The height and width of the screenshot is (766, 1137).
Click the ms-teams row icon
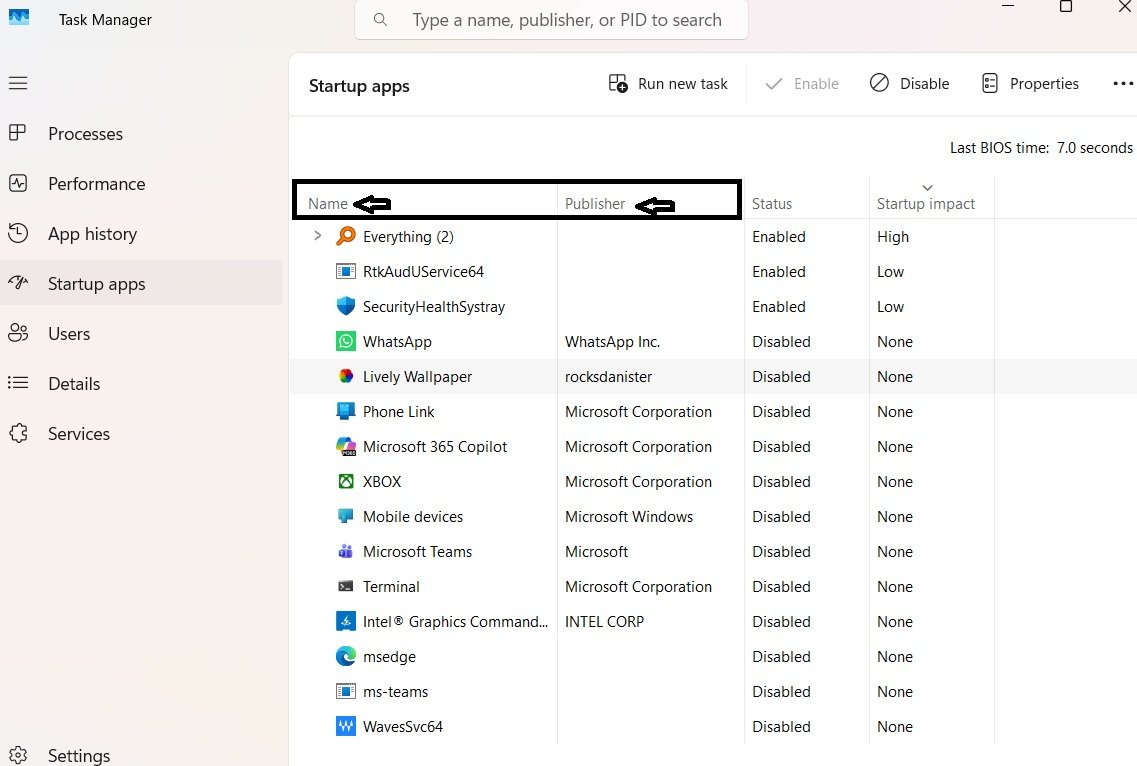tap(346, 691)
